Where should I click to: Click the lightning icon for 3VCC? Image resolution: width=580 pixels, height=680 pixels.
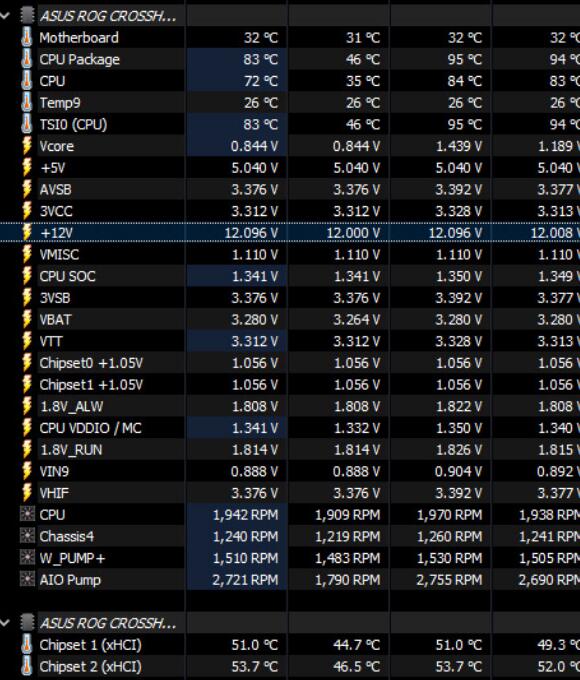(27, 211)
